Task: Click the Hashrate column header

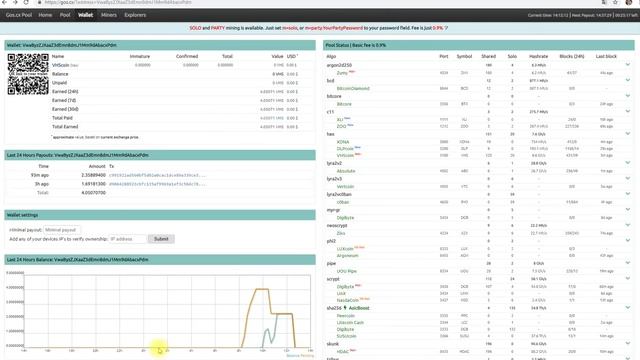Action: 538,56
